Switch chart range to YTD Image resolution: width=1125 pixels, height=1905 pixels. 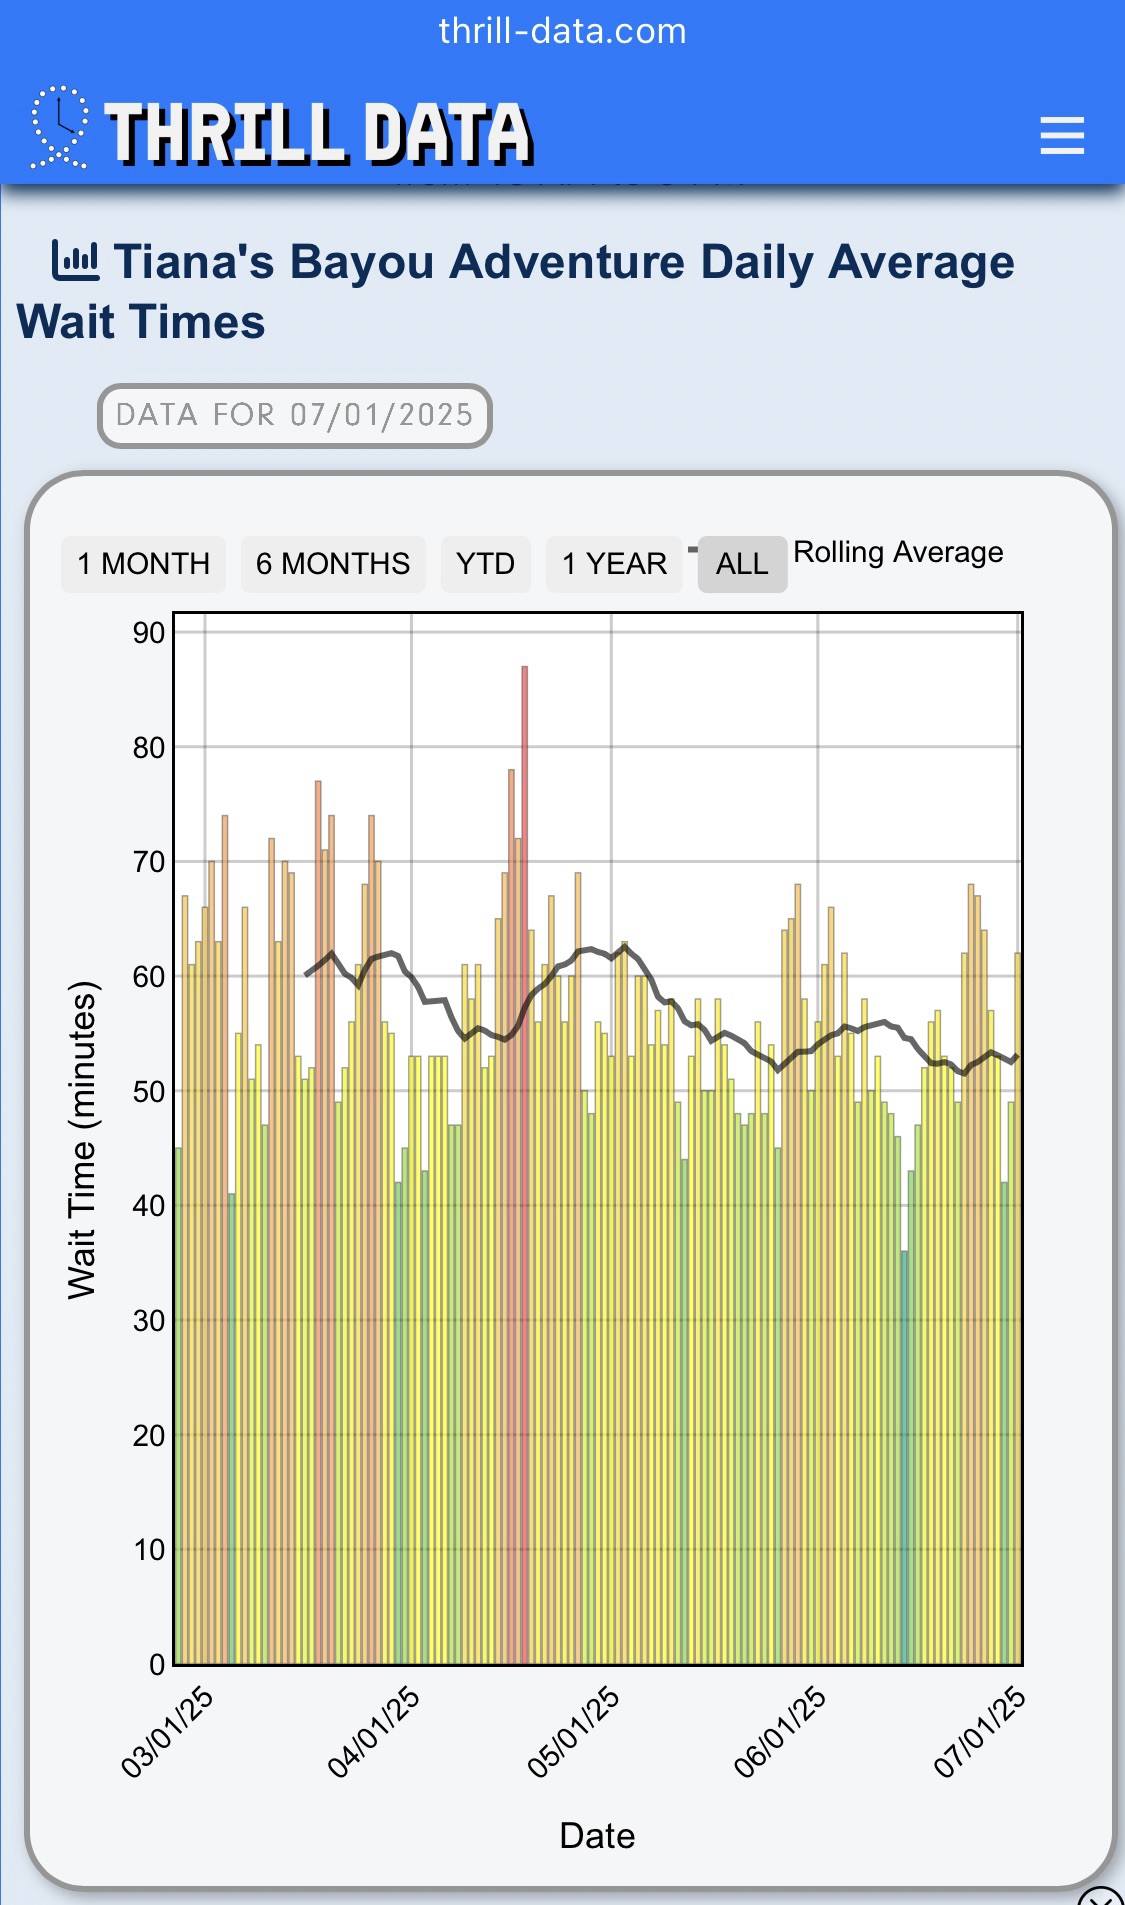(x=486, y=564)
